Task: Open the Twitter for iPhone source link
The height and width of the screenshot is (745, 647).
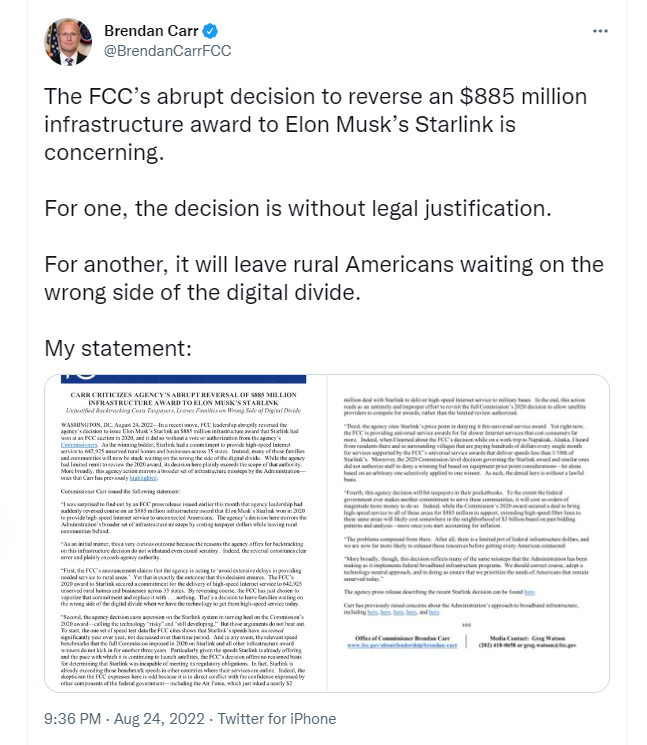Action: (x=277, y=719)
